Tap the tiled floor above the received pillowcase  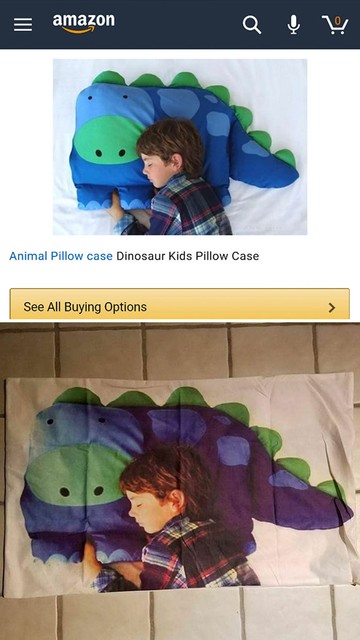click(180, 349)
